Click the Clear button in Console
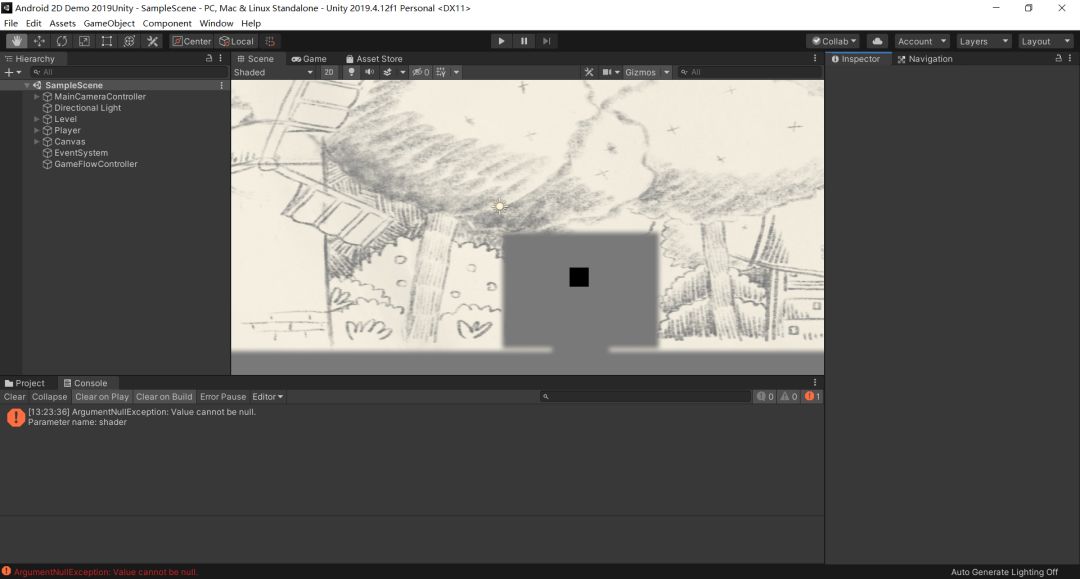This screenshot has height=579, width=1080. 15,397
